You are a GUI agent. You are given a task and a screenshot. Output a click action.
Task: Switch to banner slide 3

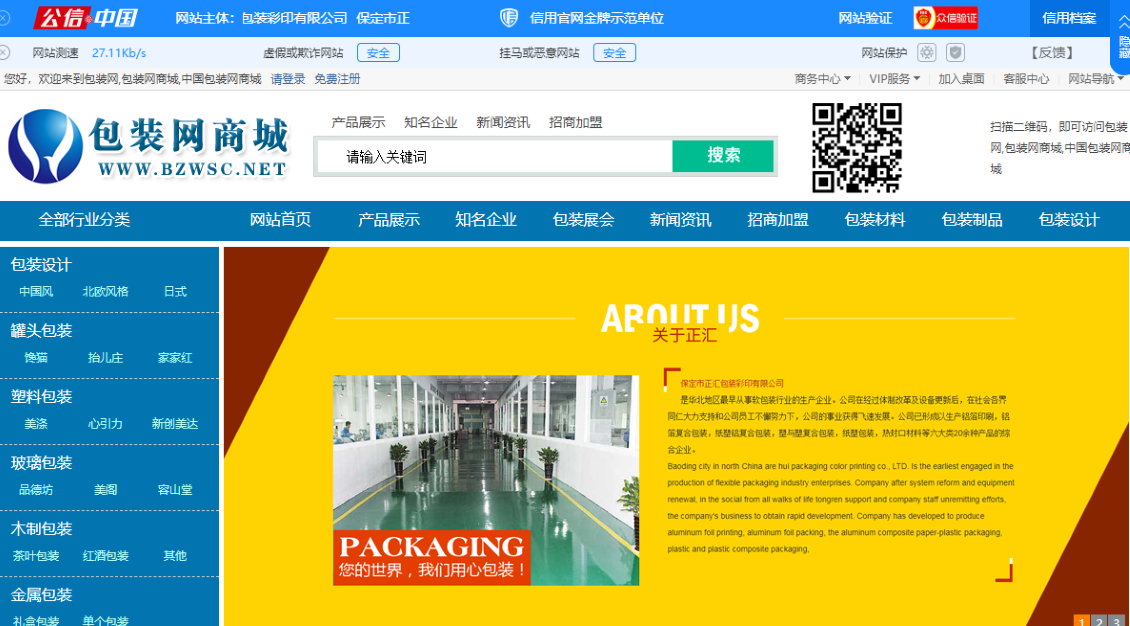point(1116,620)
